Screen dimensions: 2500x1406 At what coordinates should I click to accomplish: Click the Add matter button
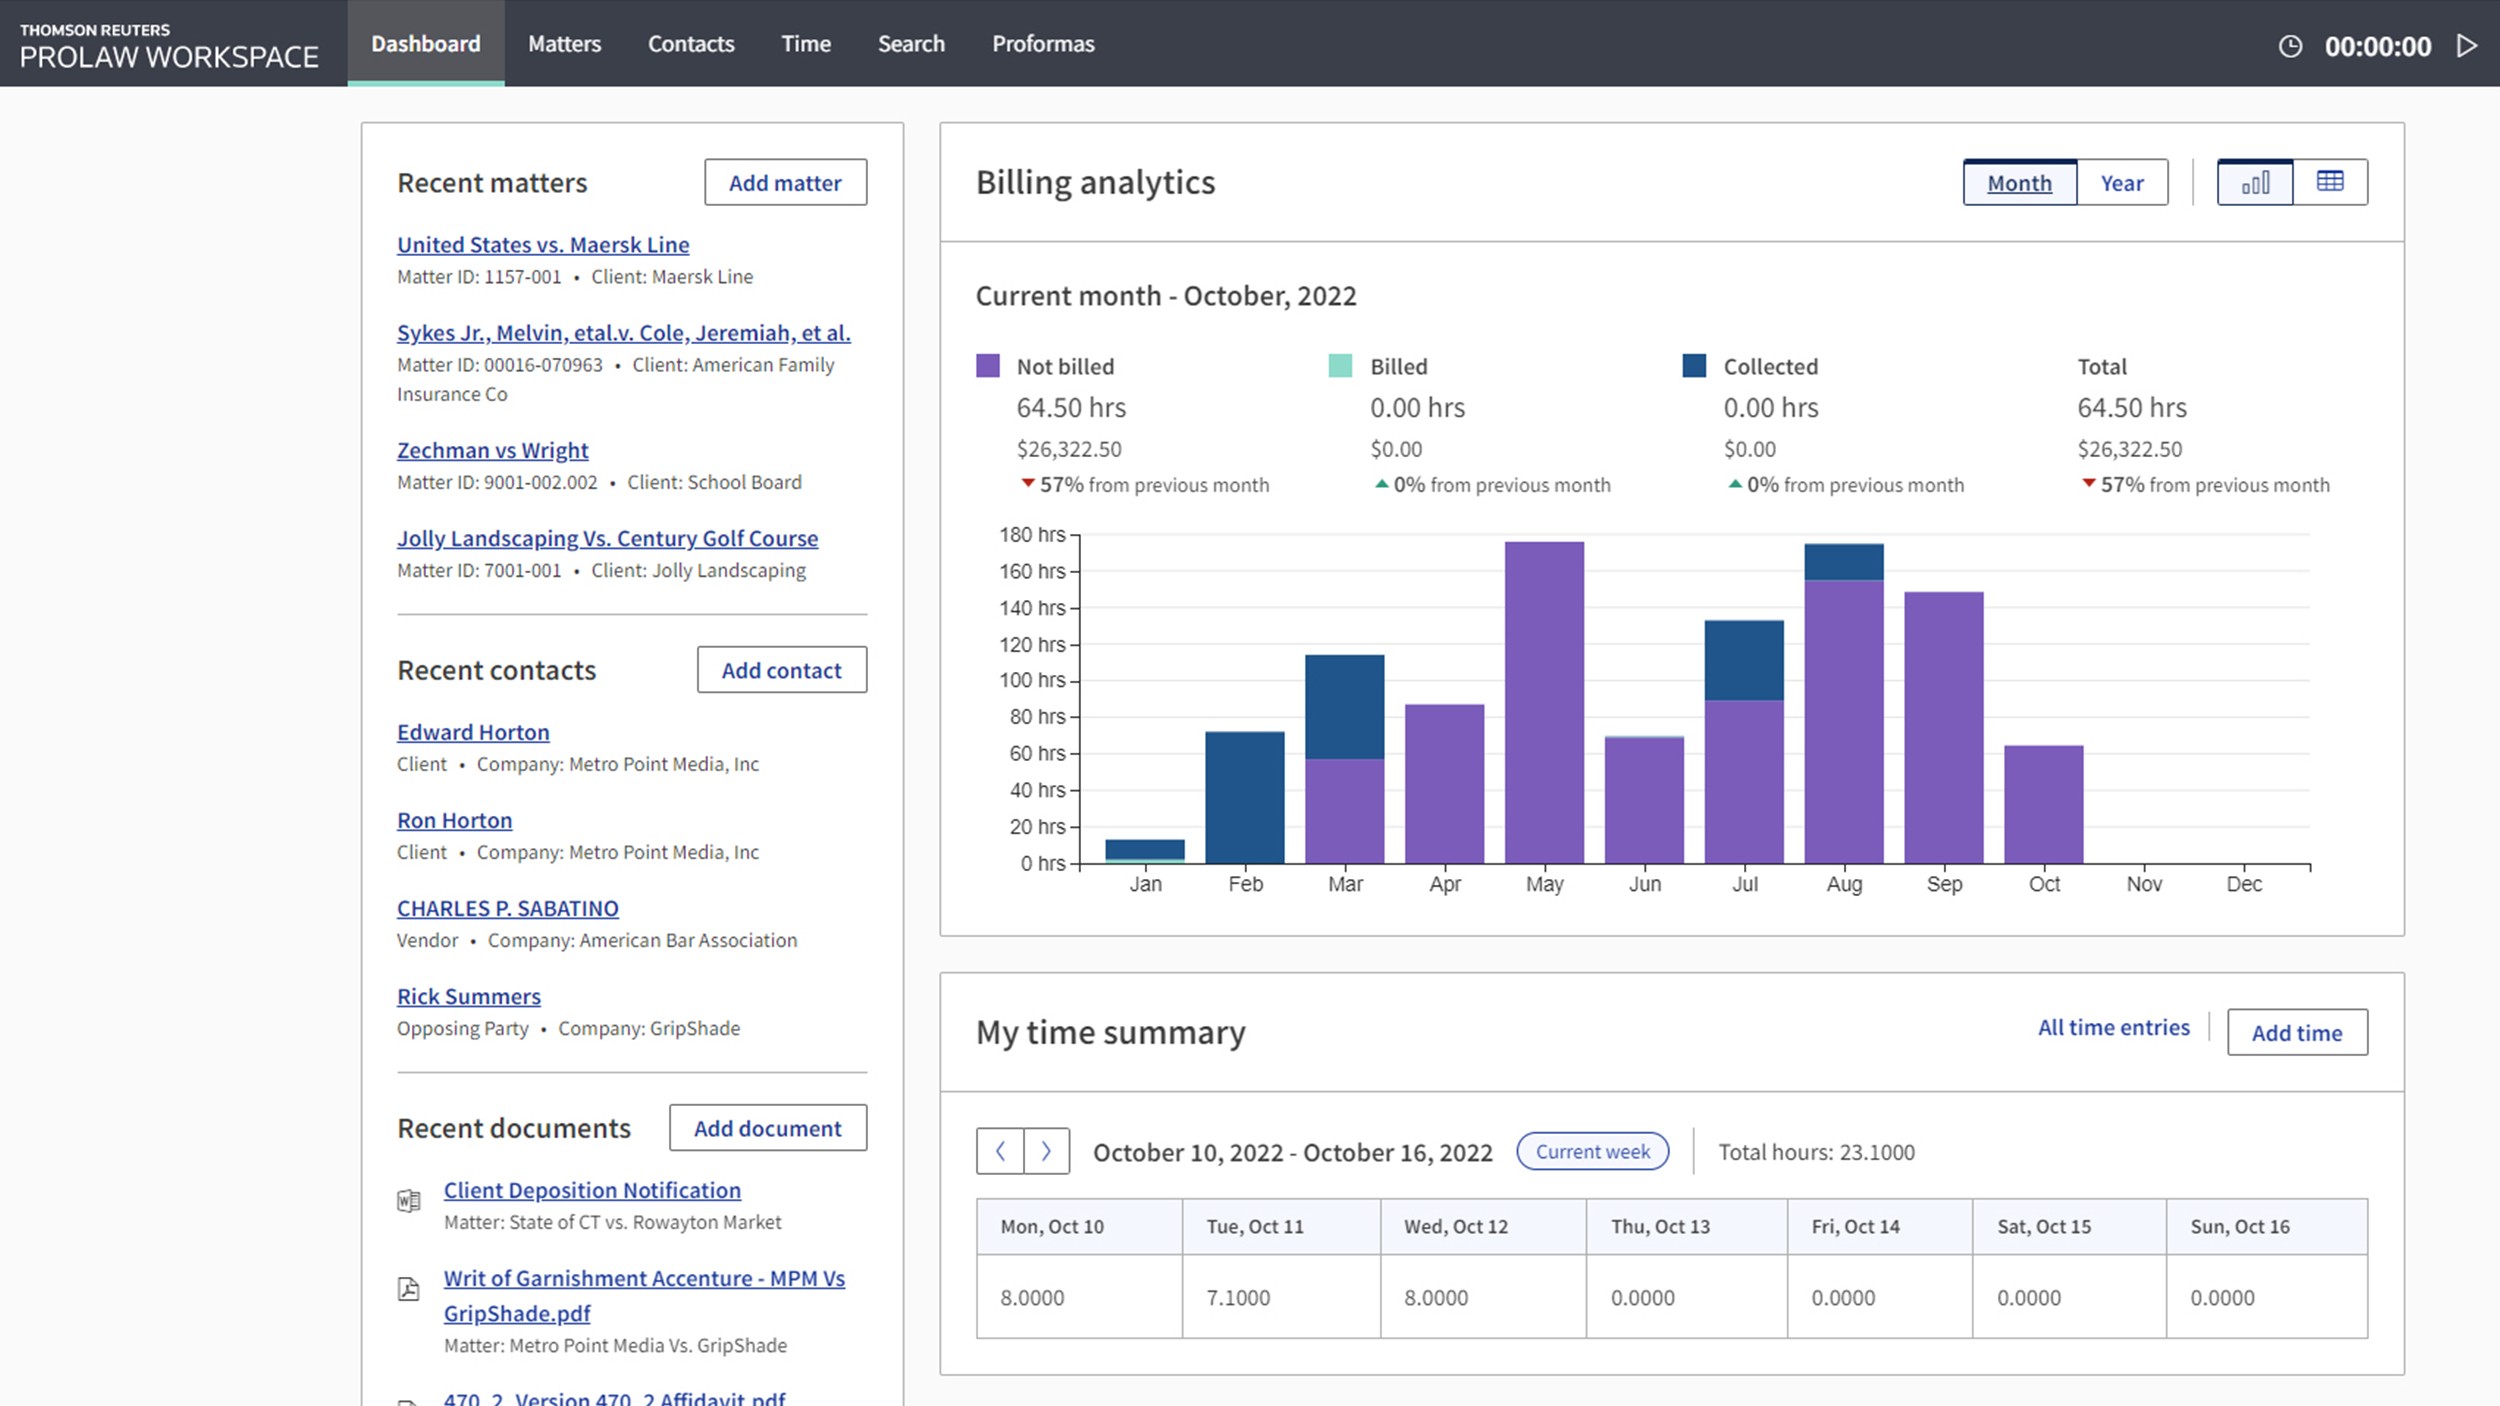[x=785, y=183]
